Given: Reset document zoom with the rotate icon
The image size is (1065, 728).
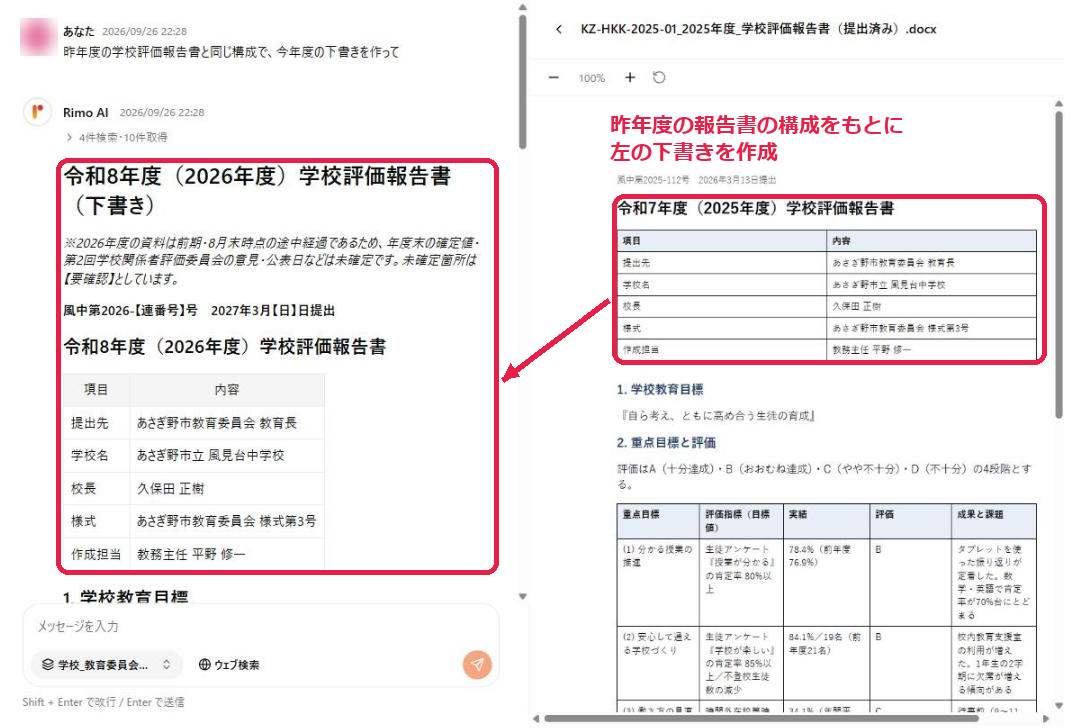Looking at the screenshot, I should pyautogui.click(x=659, y=77).
